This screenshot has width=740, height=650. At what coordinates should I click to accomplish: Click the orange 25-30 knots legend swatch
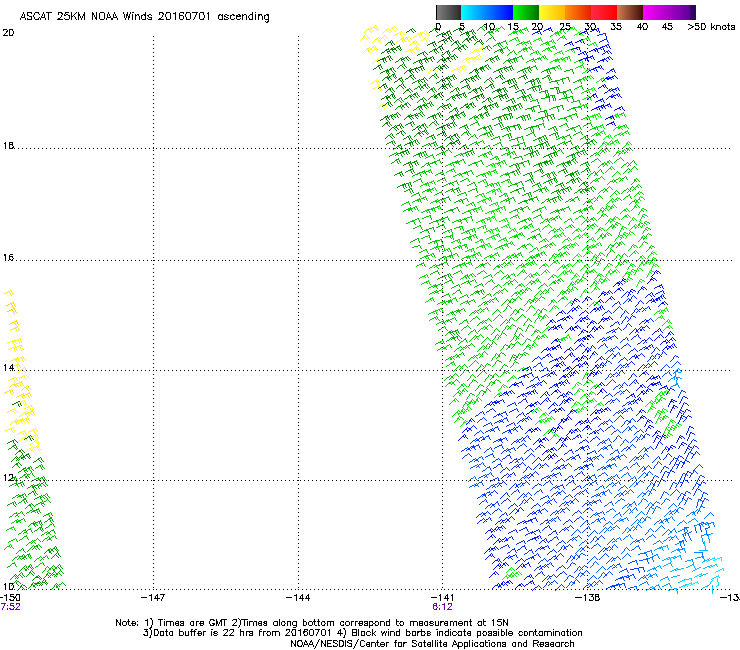tap(578, 12)
